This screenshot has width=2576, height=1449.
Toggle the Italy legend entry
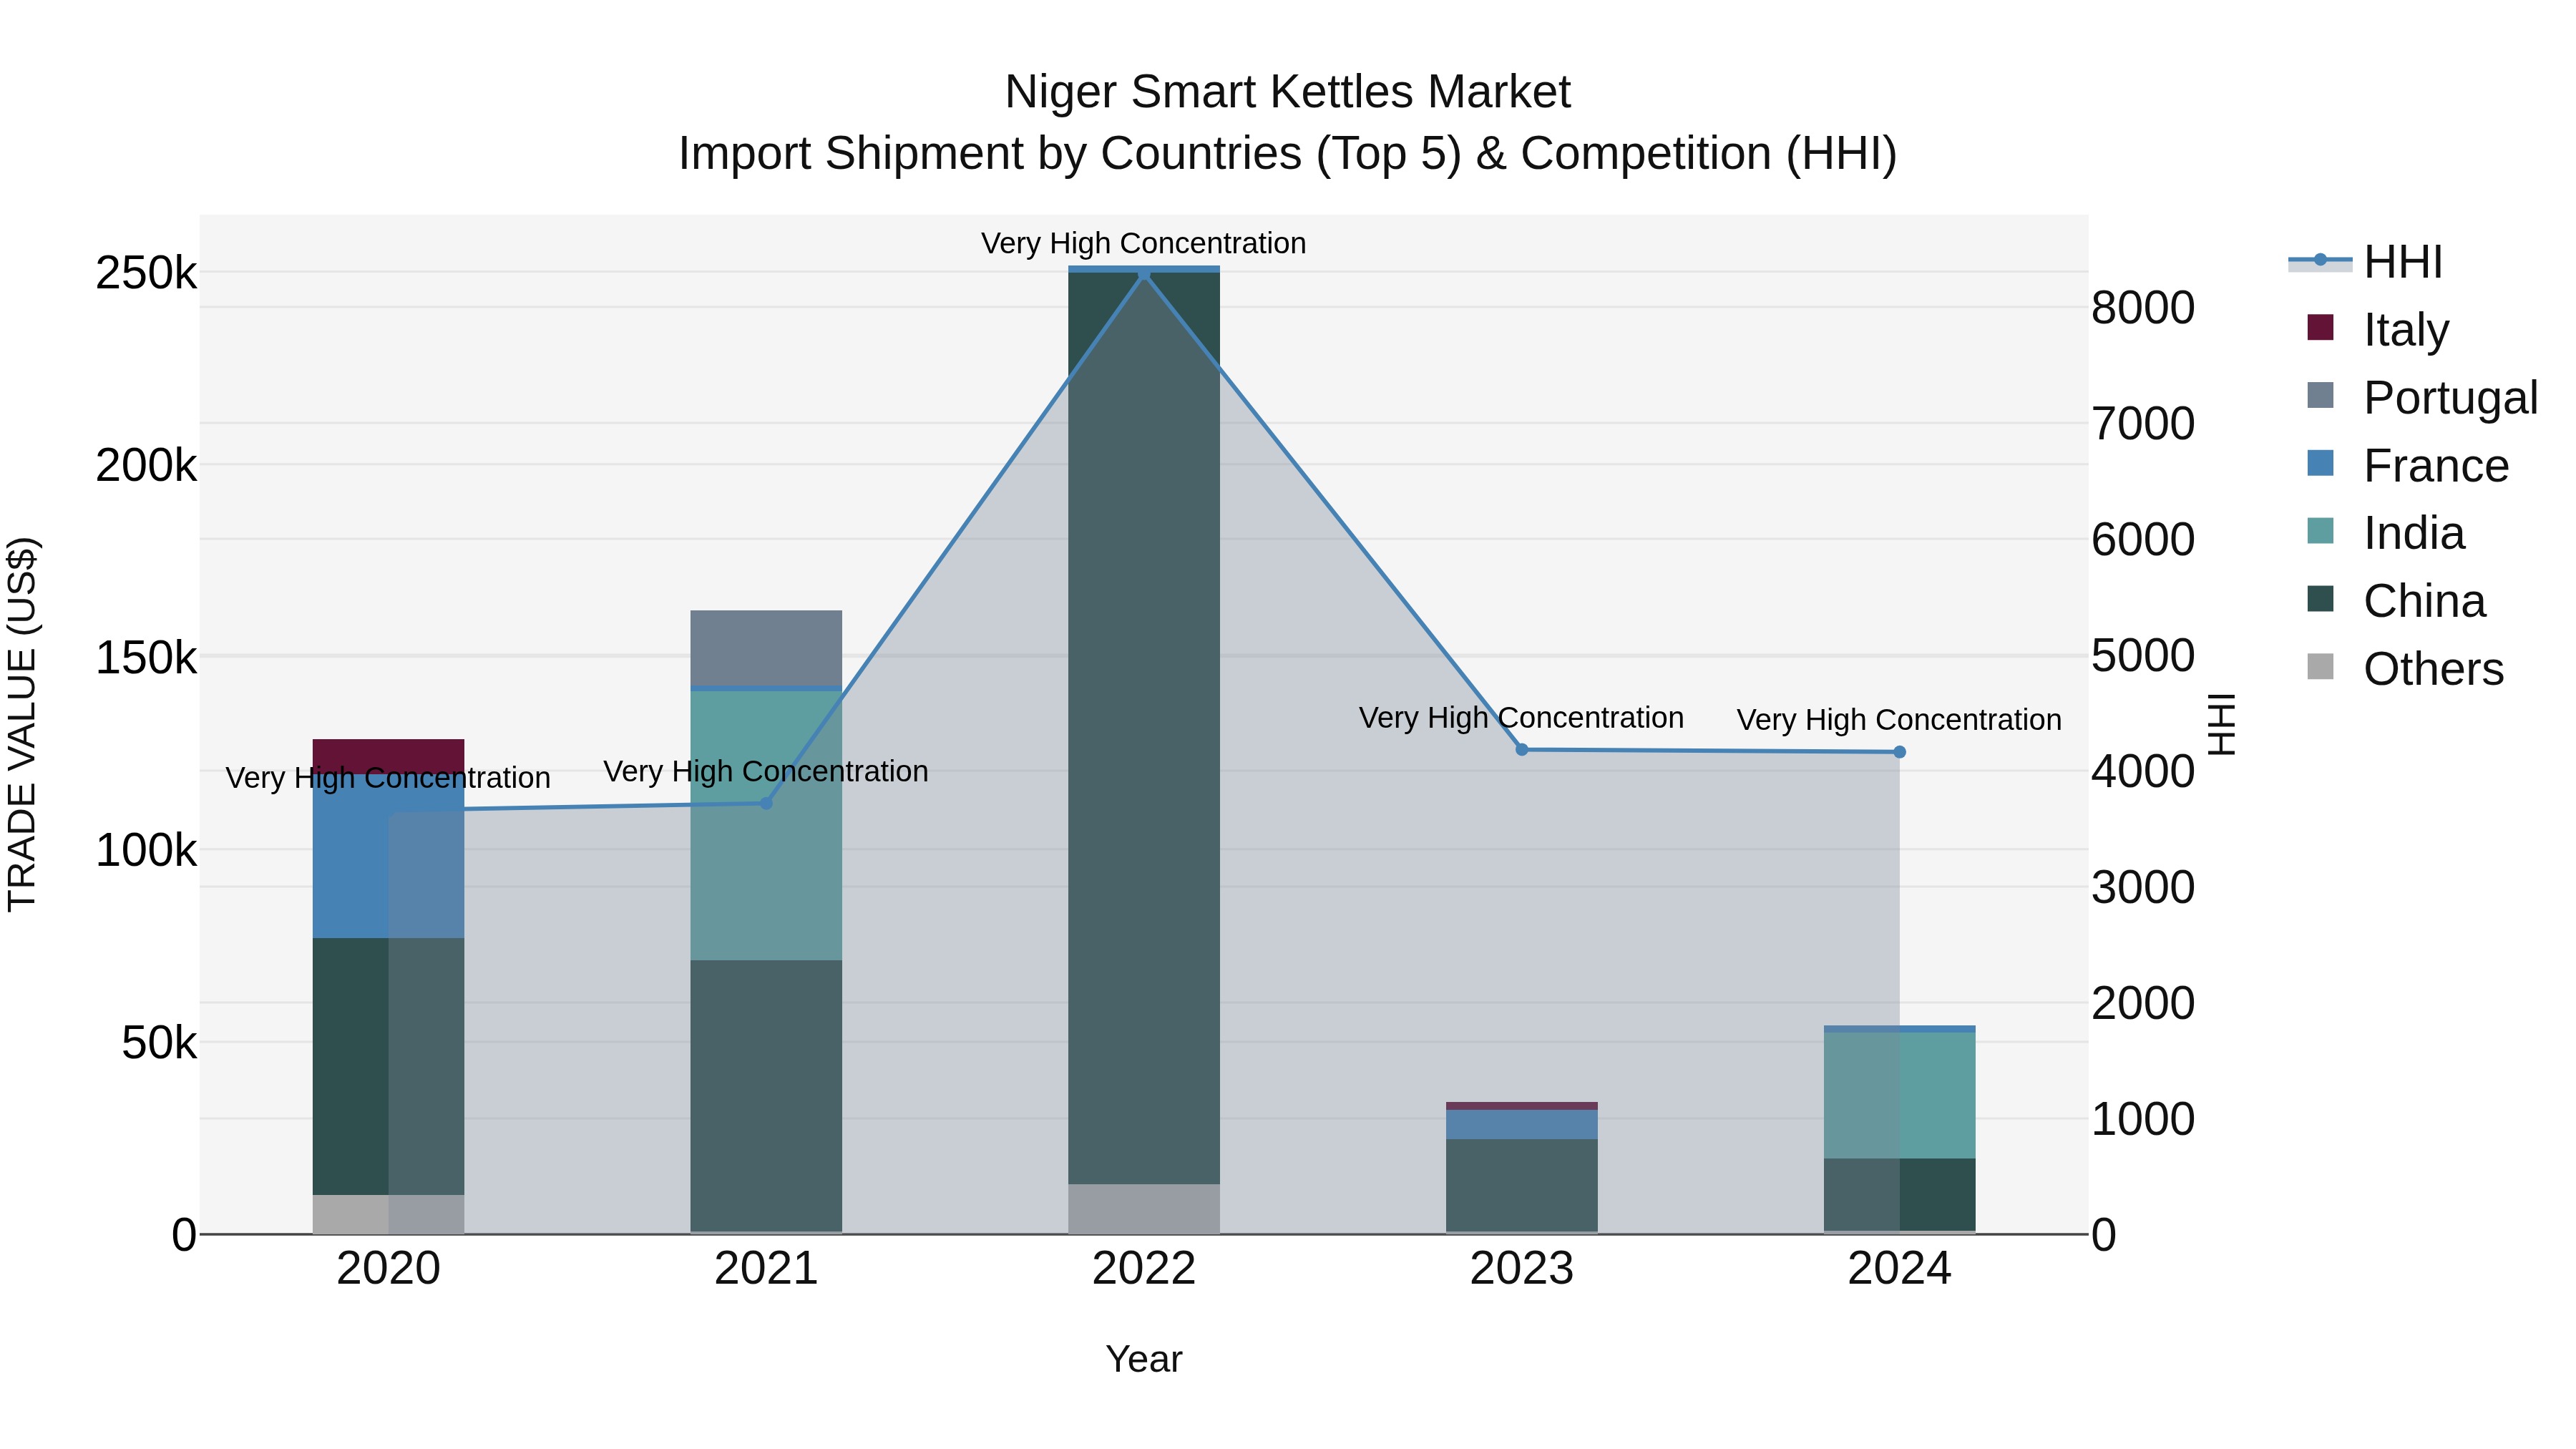[2378, 329]
